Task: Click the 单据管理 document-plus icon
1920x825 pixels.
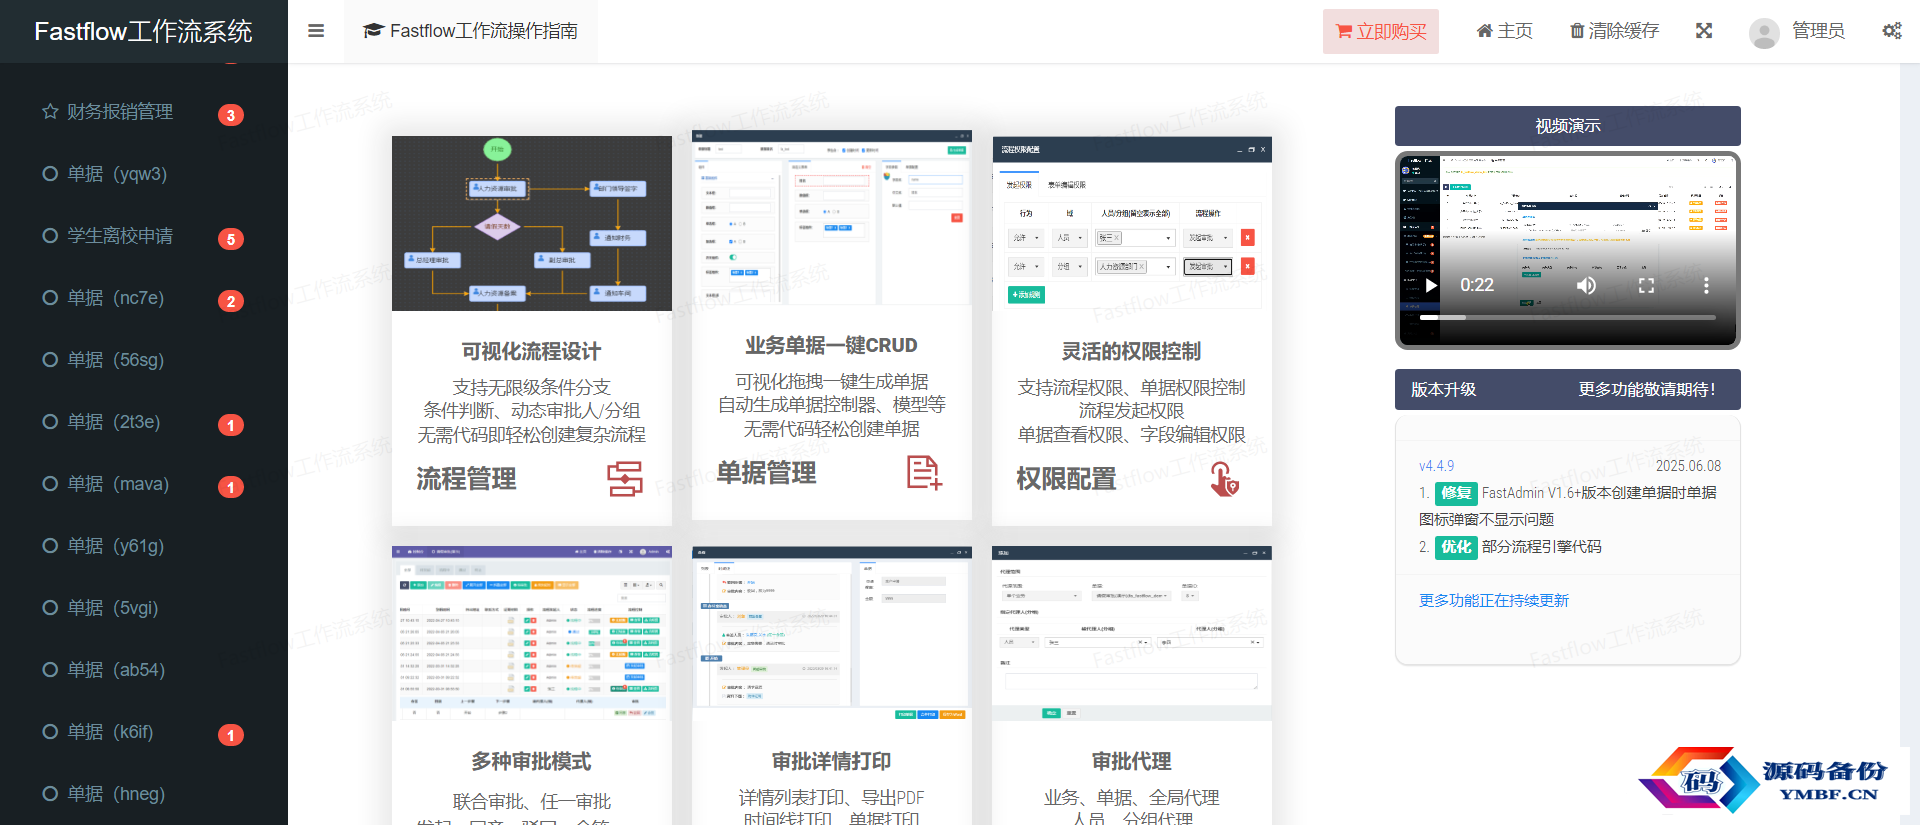Action: click(x=925, y=473)
